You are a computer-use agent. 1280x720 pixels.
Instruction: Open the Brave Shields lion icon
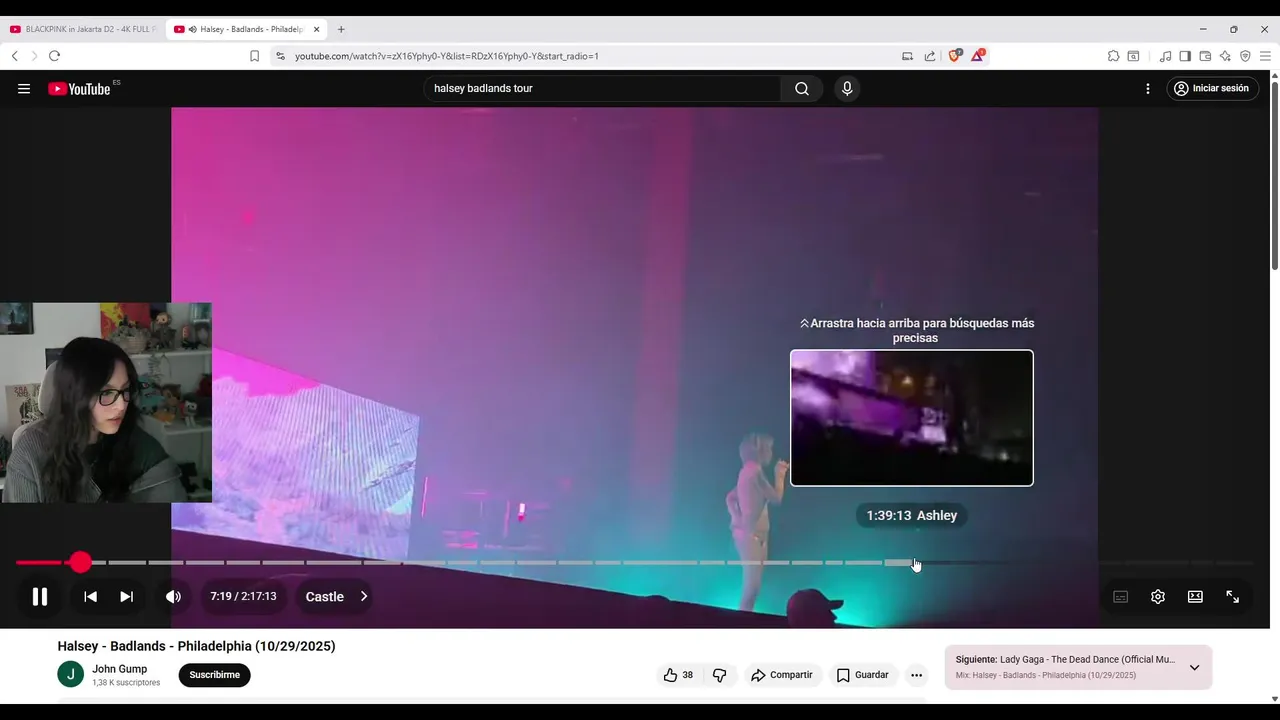954,56
